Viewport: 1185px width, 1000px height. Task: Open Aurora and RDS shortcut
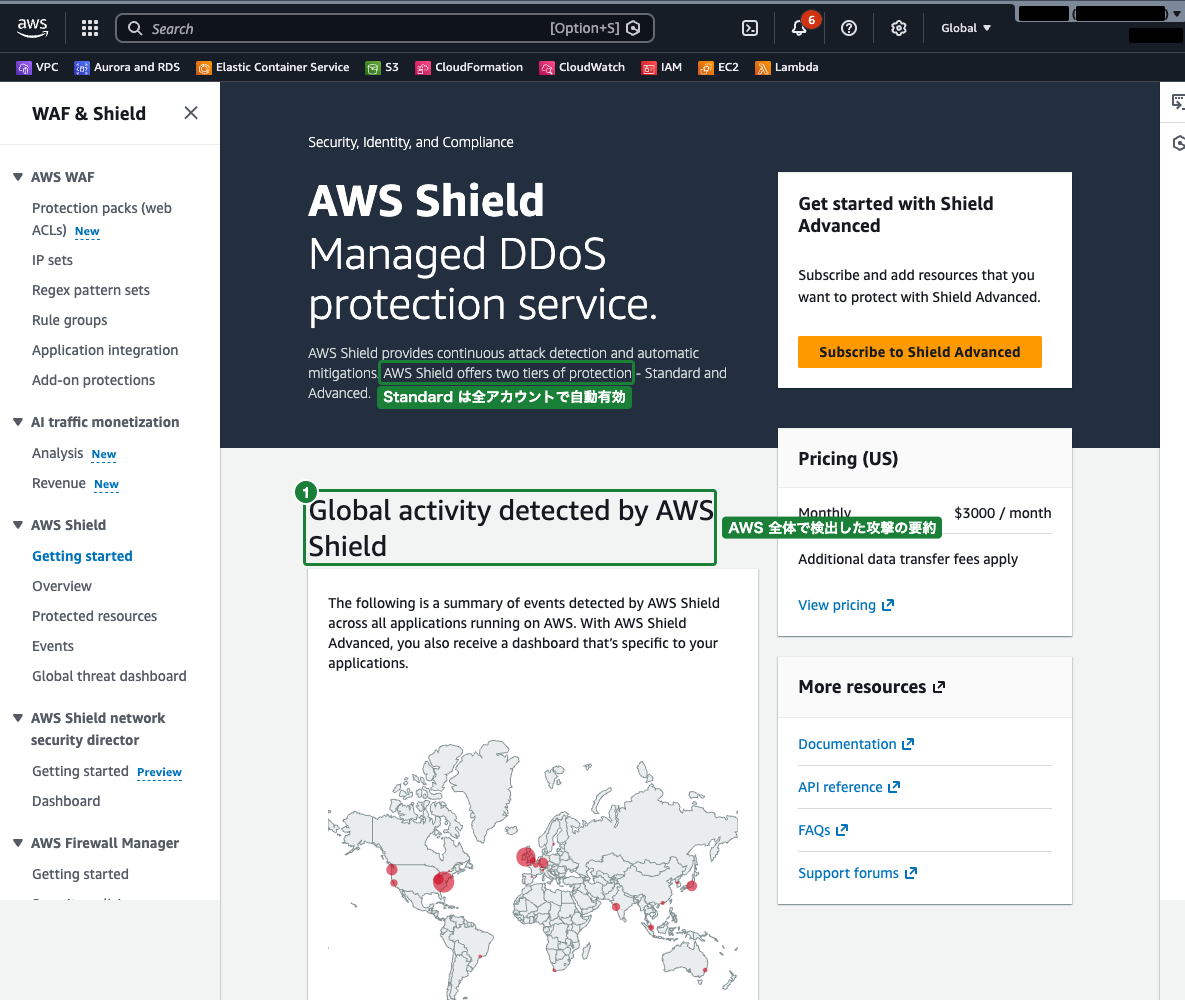click(x=127, y=67)
